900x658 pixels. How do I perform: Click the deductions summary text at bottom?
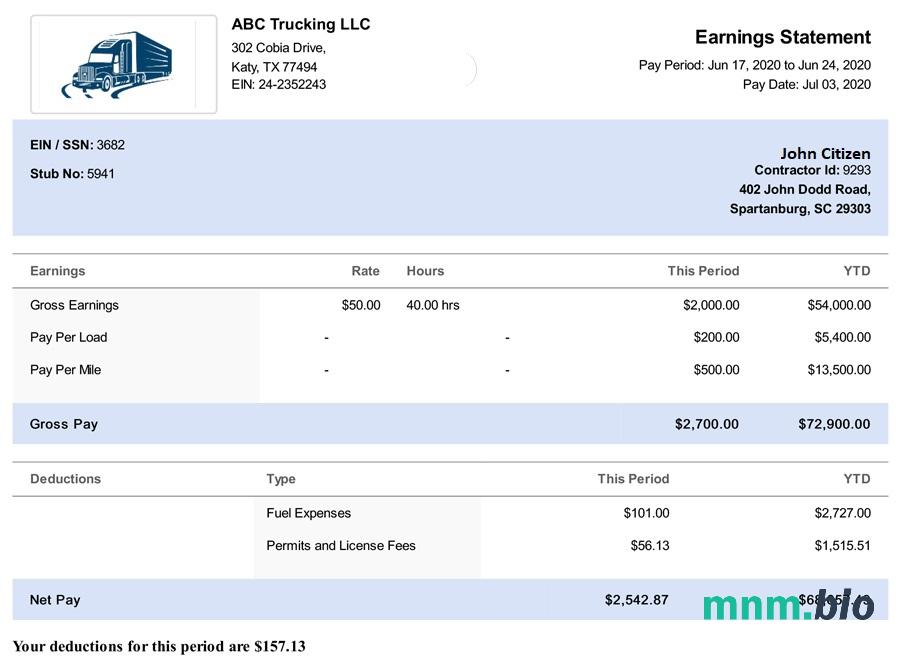click(159, 646)
